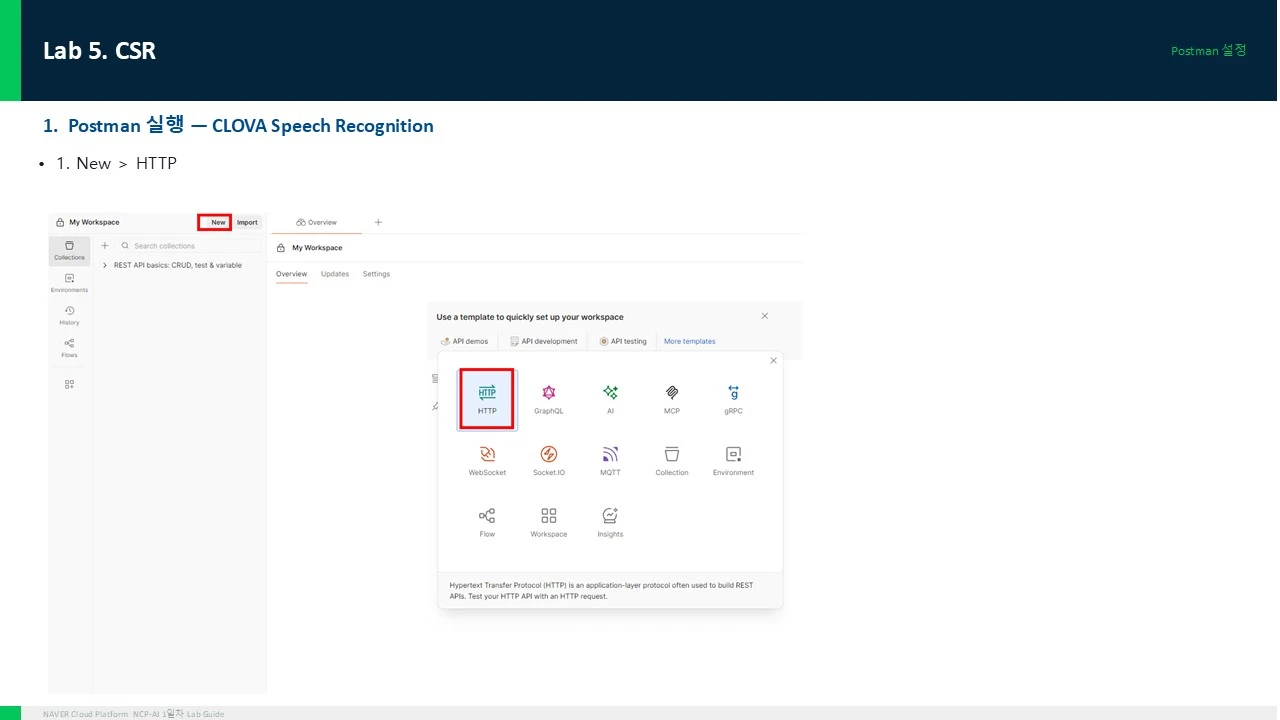Click the banner heading 'Use a template to quickly set up your workspace'
Viewport: 1280px width, 720px height.
(530, 317)
